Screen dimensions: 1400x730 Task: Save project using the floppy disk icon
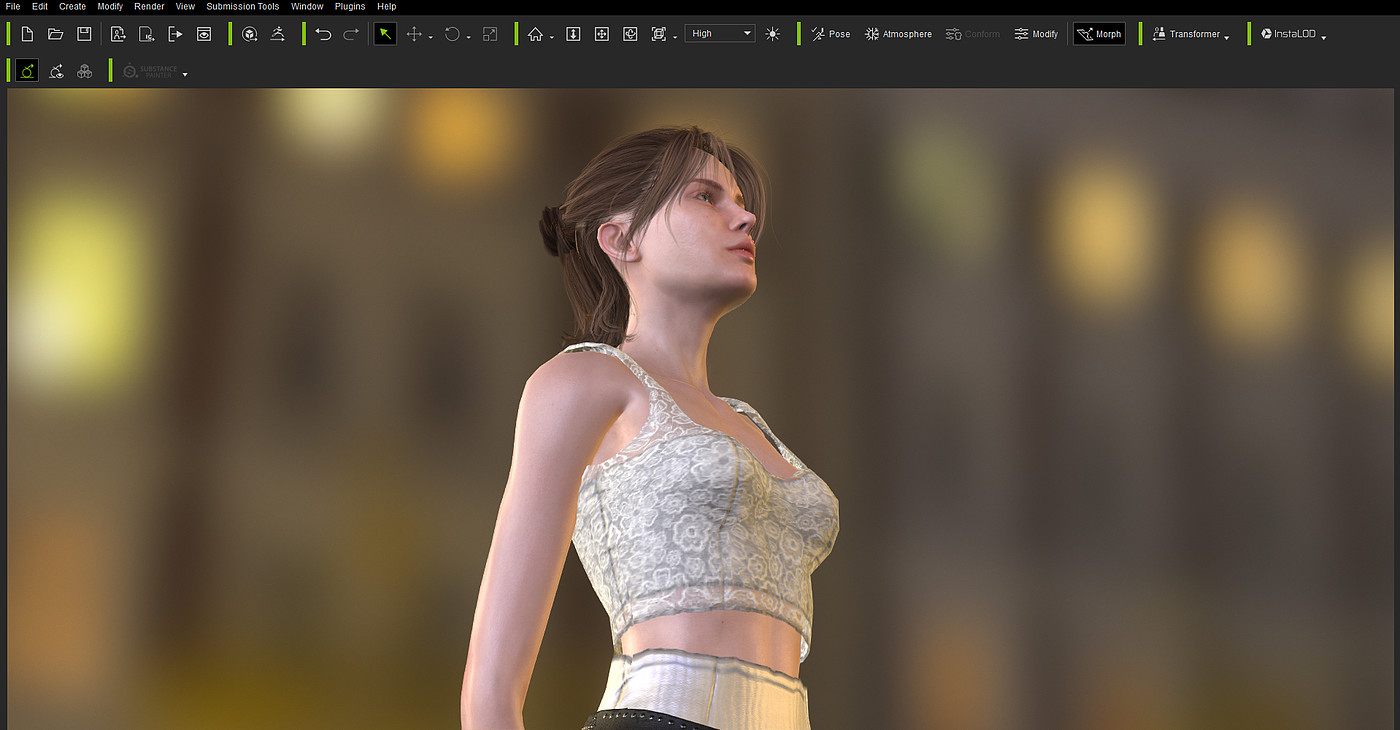click(x=84, y=34)
